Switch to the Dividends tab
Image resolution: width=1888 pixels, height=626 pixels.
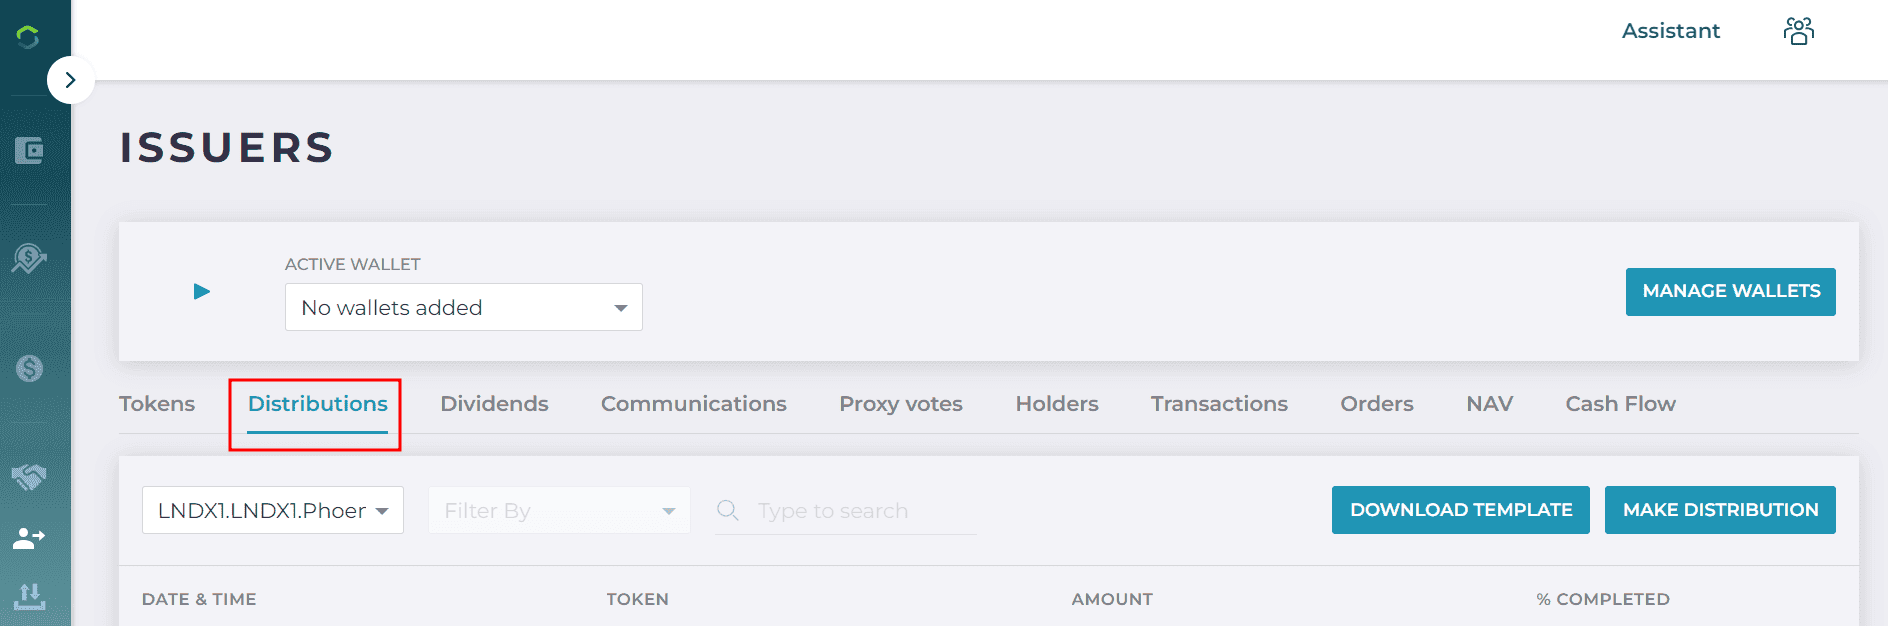pyautogui.click(x=494, y=404)
